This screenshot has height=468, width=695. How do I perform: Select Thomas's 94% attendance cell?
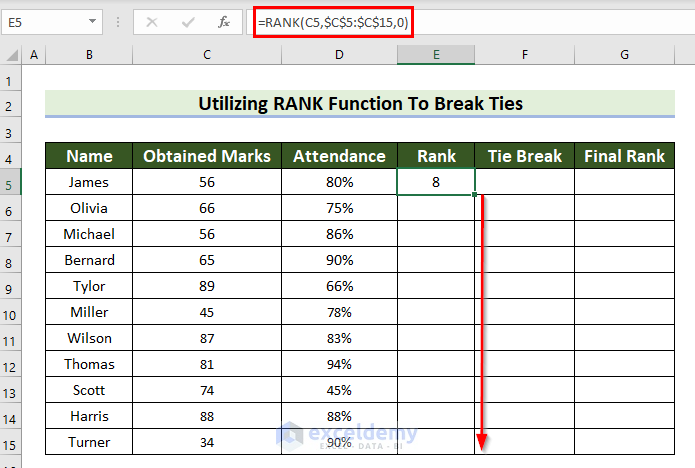tap(340, 364)
